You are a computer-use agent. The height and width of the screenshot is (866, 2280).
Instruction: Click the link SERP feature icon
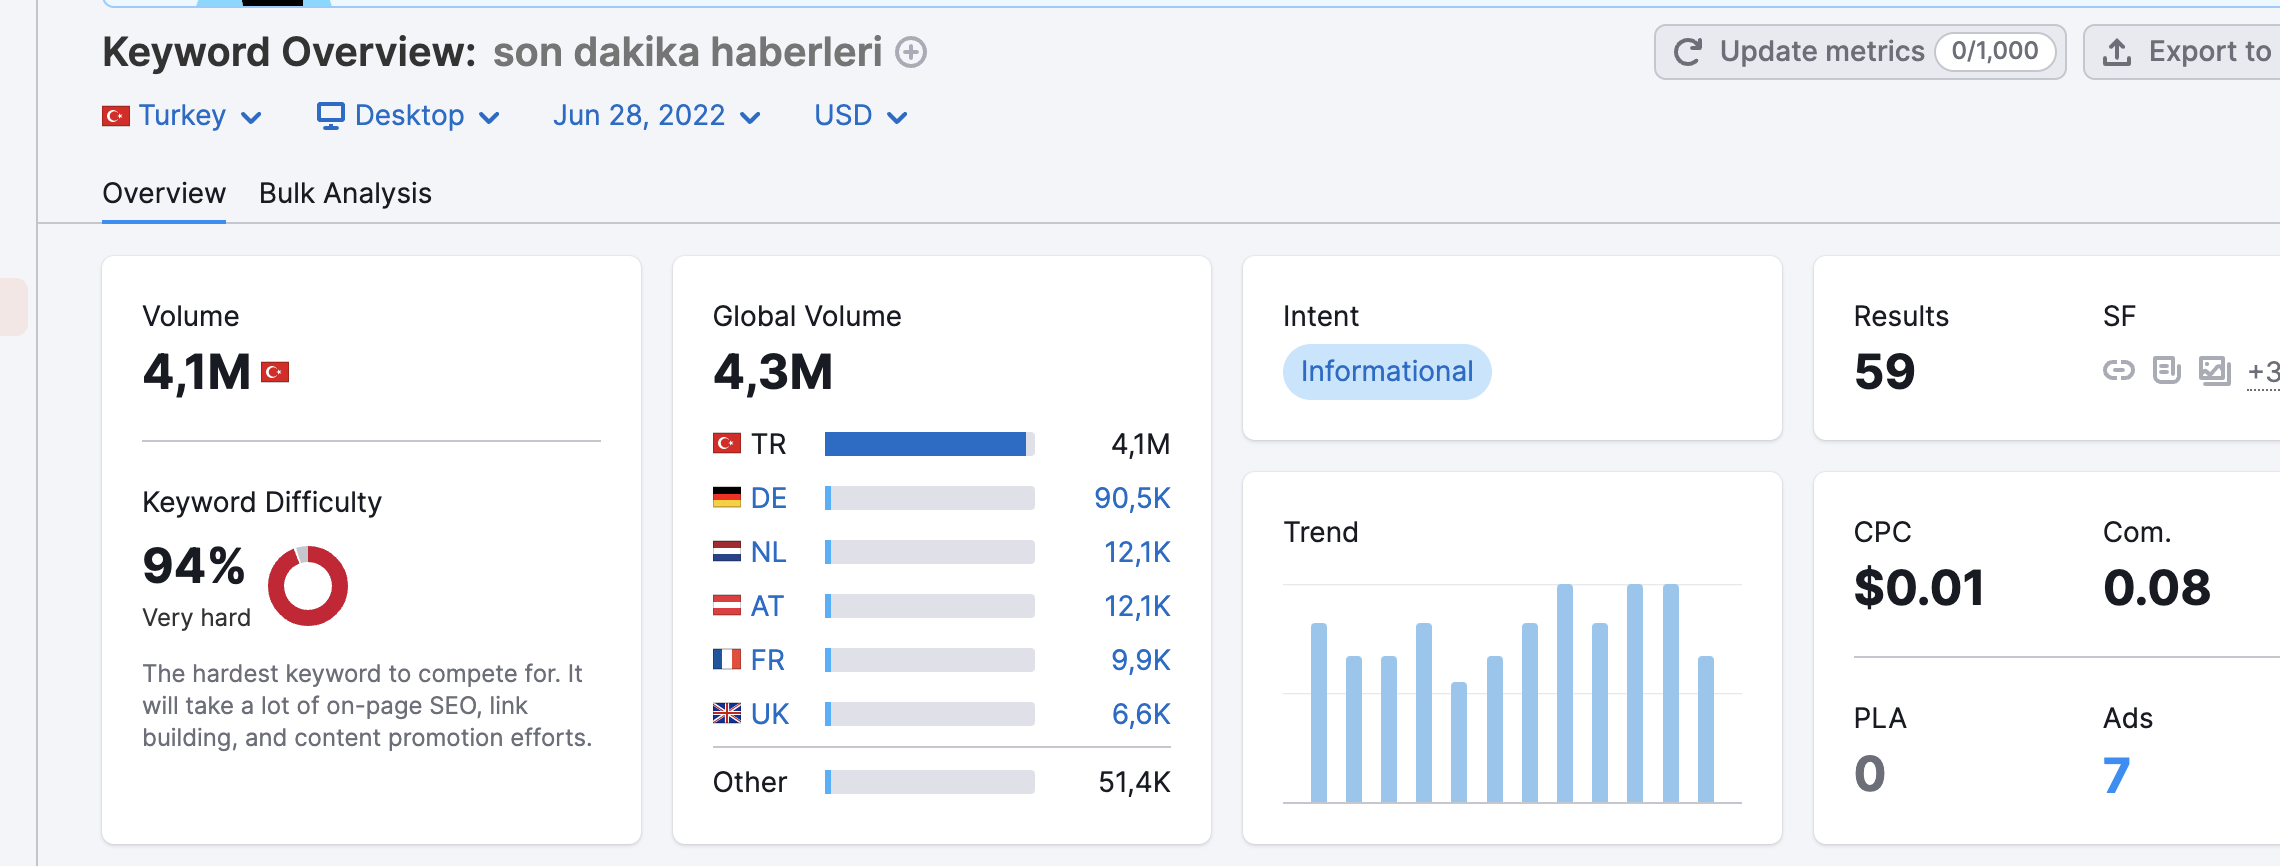point(2118,371)
